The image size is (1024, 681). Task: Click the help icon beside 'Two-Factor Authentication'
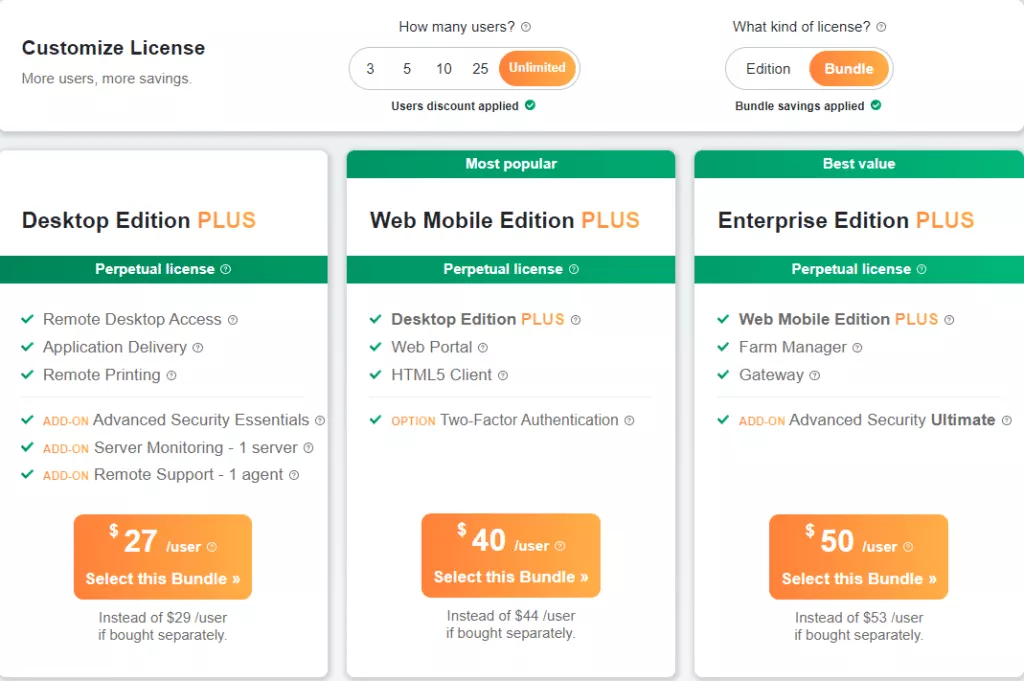click(630, 420)
